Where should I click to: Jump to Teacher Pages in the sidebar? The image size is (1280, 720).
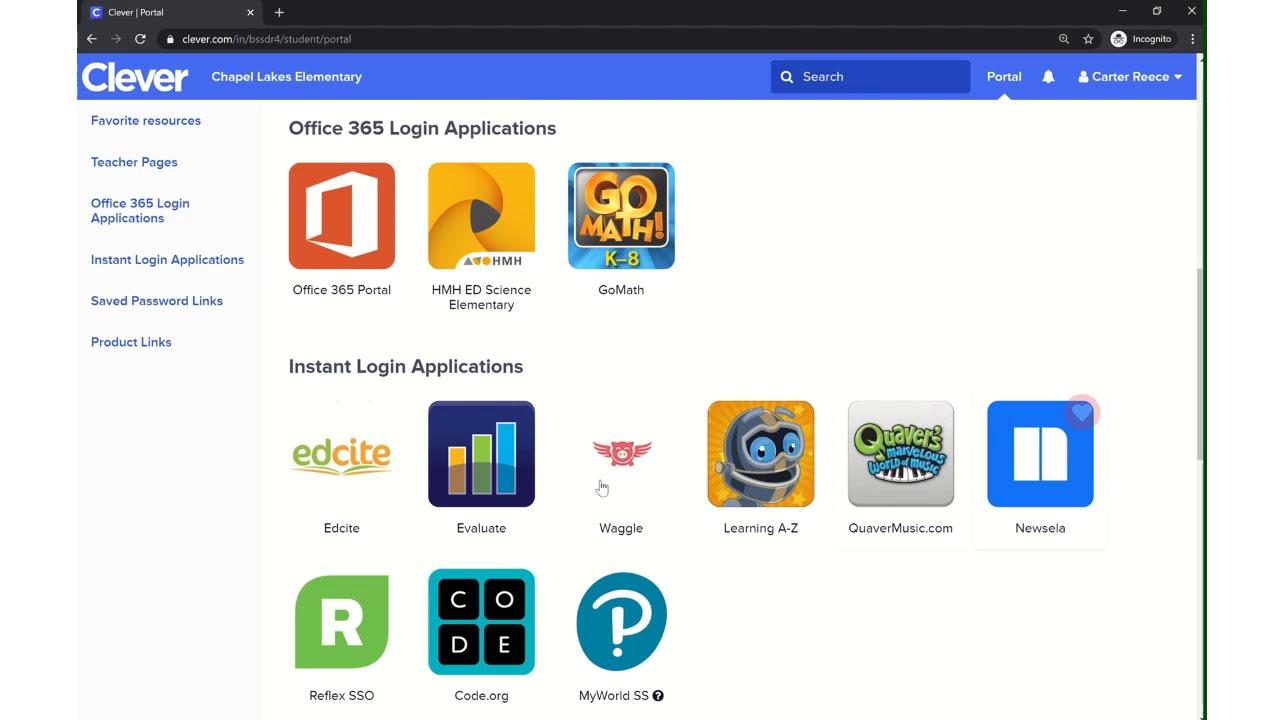(x=134, y=162)
